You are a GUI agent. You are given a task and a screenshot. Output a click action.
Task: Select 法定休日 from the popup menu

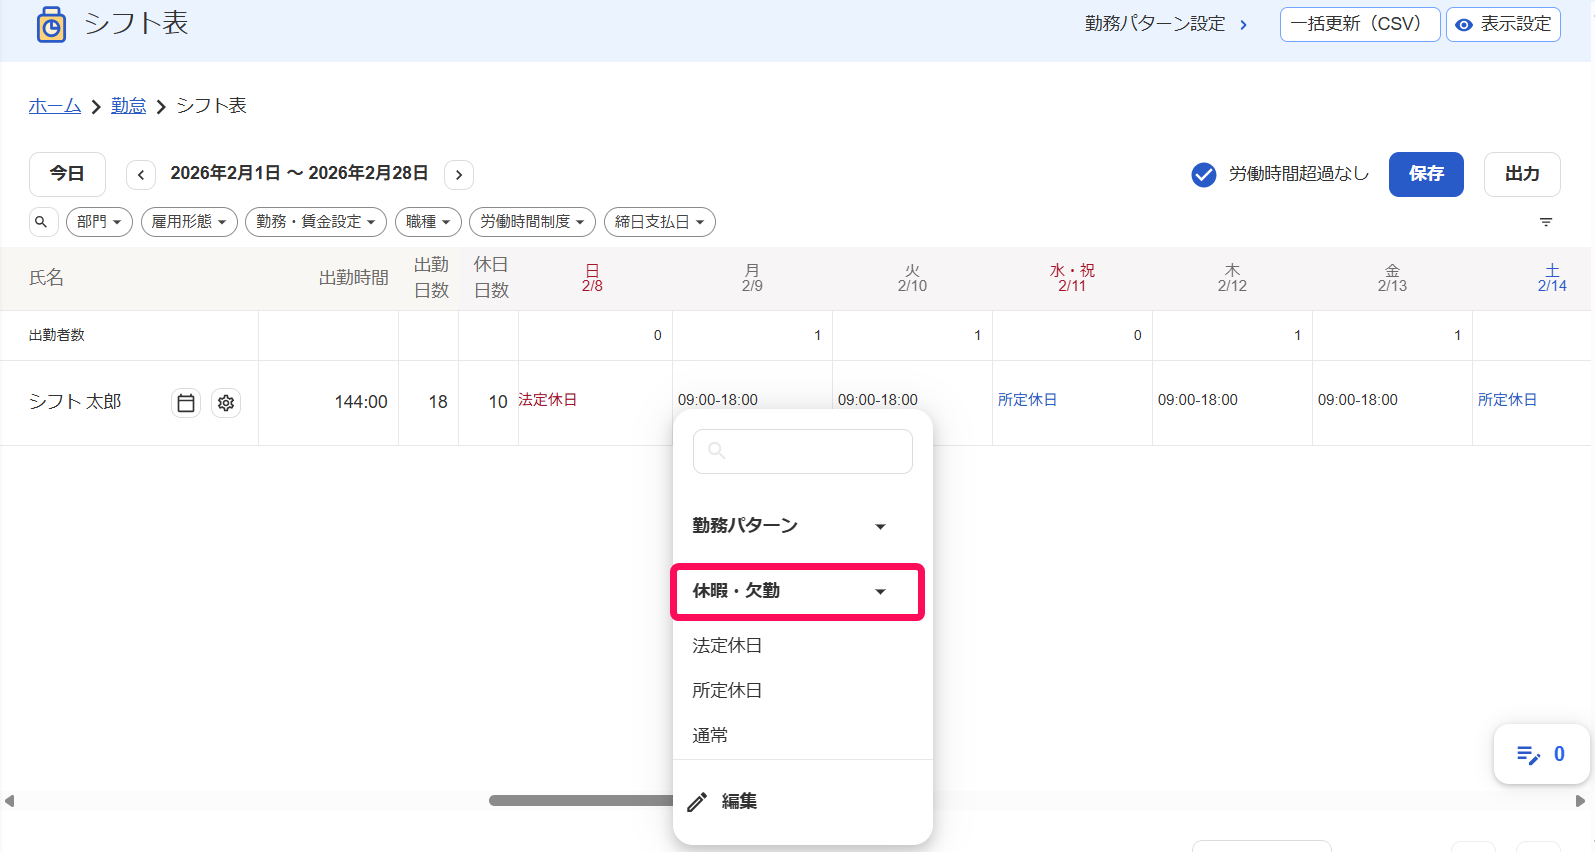pos(727,646)
